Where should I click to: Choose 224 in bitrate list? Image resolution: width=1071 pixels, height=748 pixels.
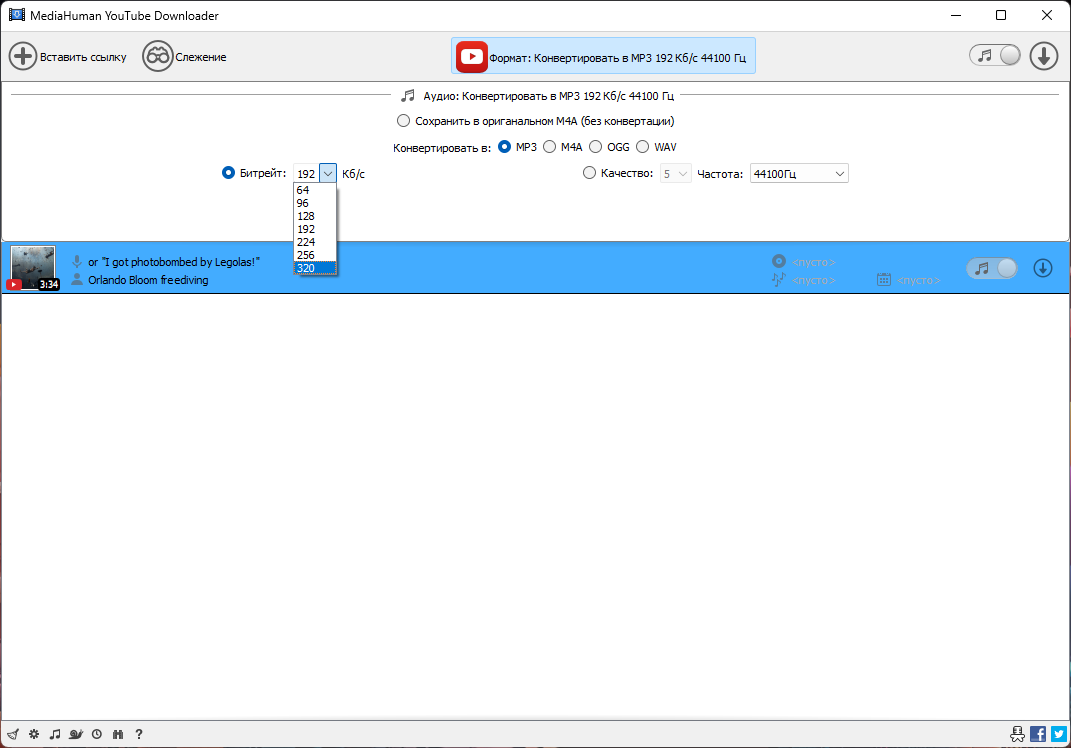pyautogui.click(x=315, y=242)
